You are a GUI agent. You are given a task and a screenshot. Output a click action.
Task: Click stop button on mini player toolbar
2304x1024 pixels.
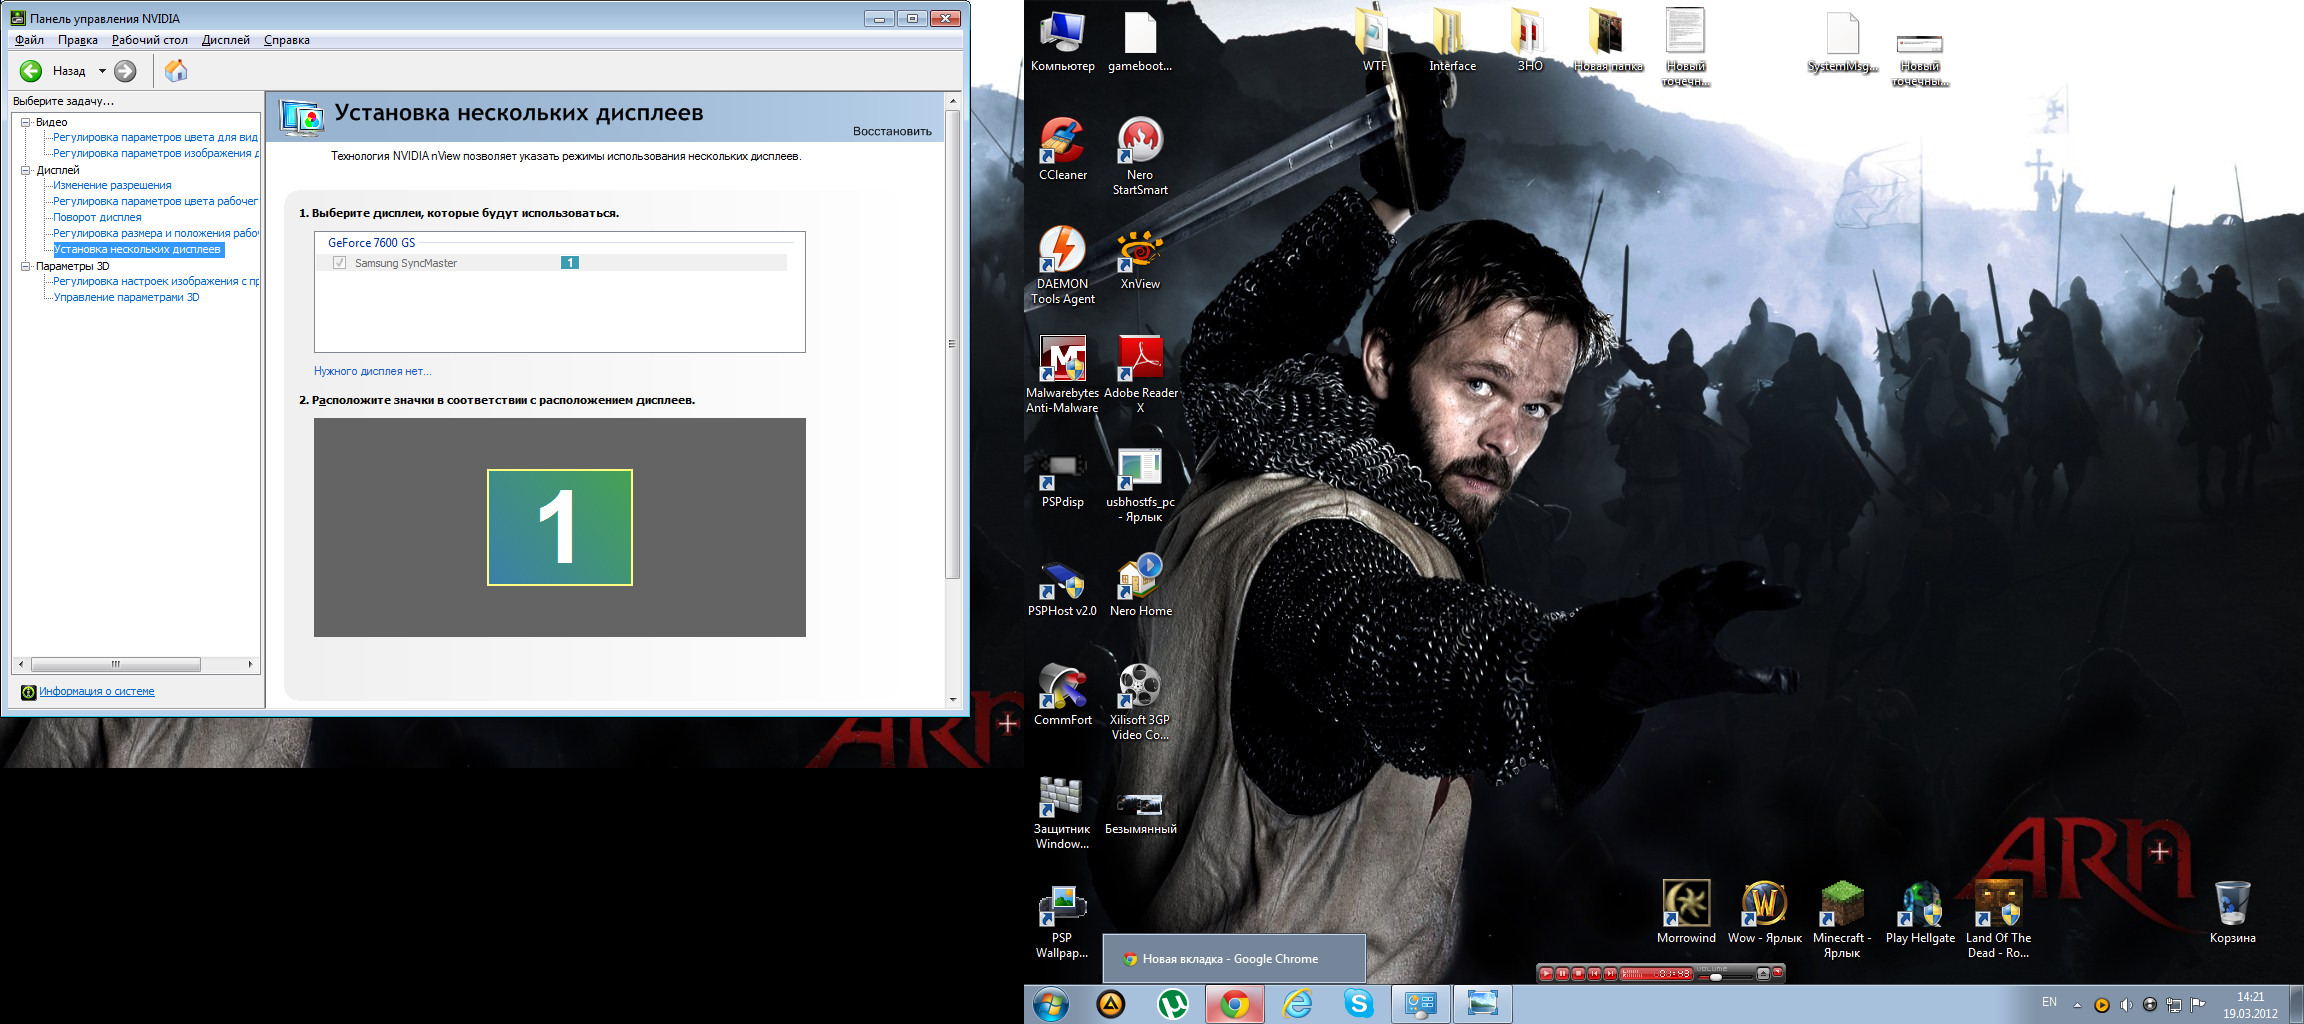point(1578,973)
